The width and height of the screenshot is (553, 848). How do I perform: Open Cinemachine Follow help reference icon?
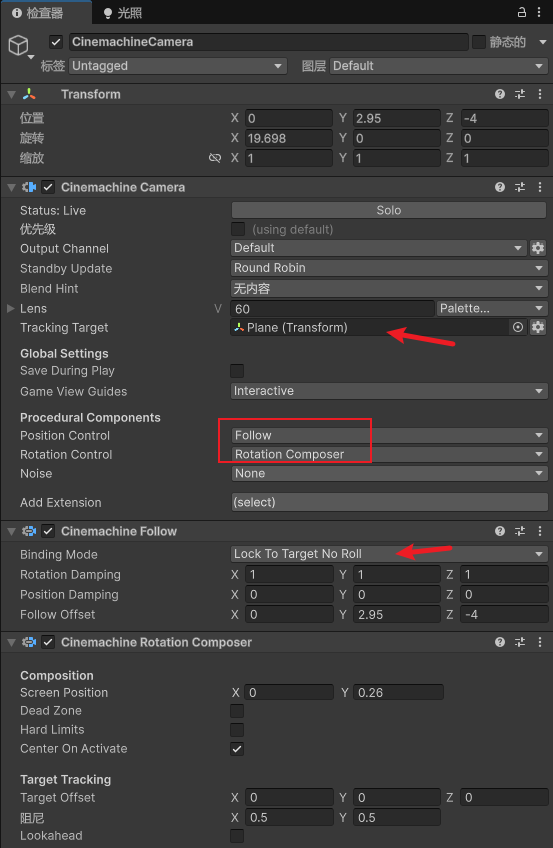tap(500, 531)
